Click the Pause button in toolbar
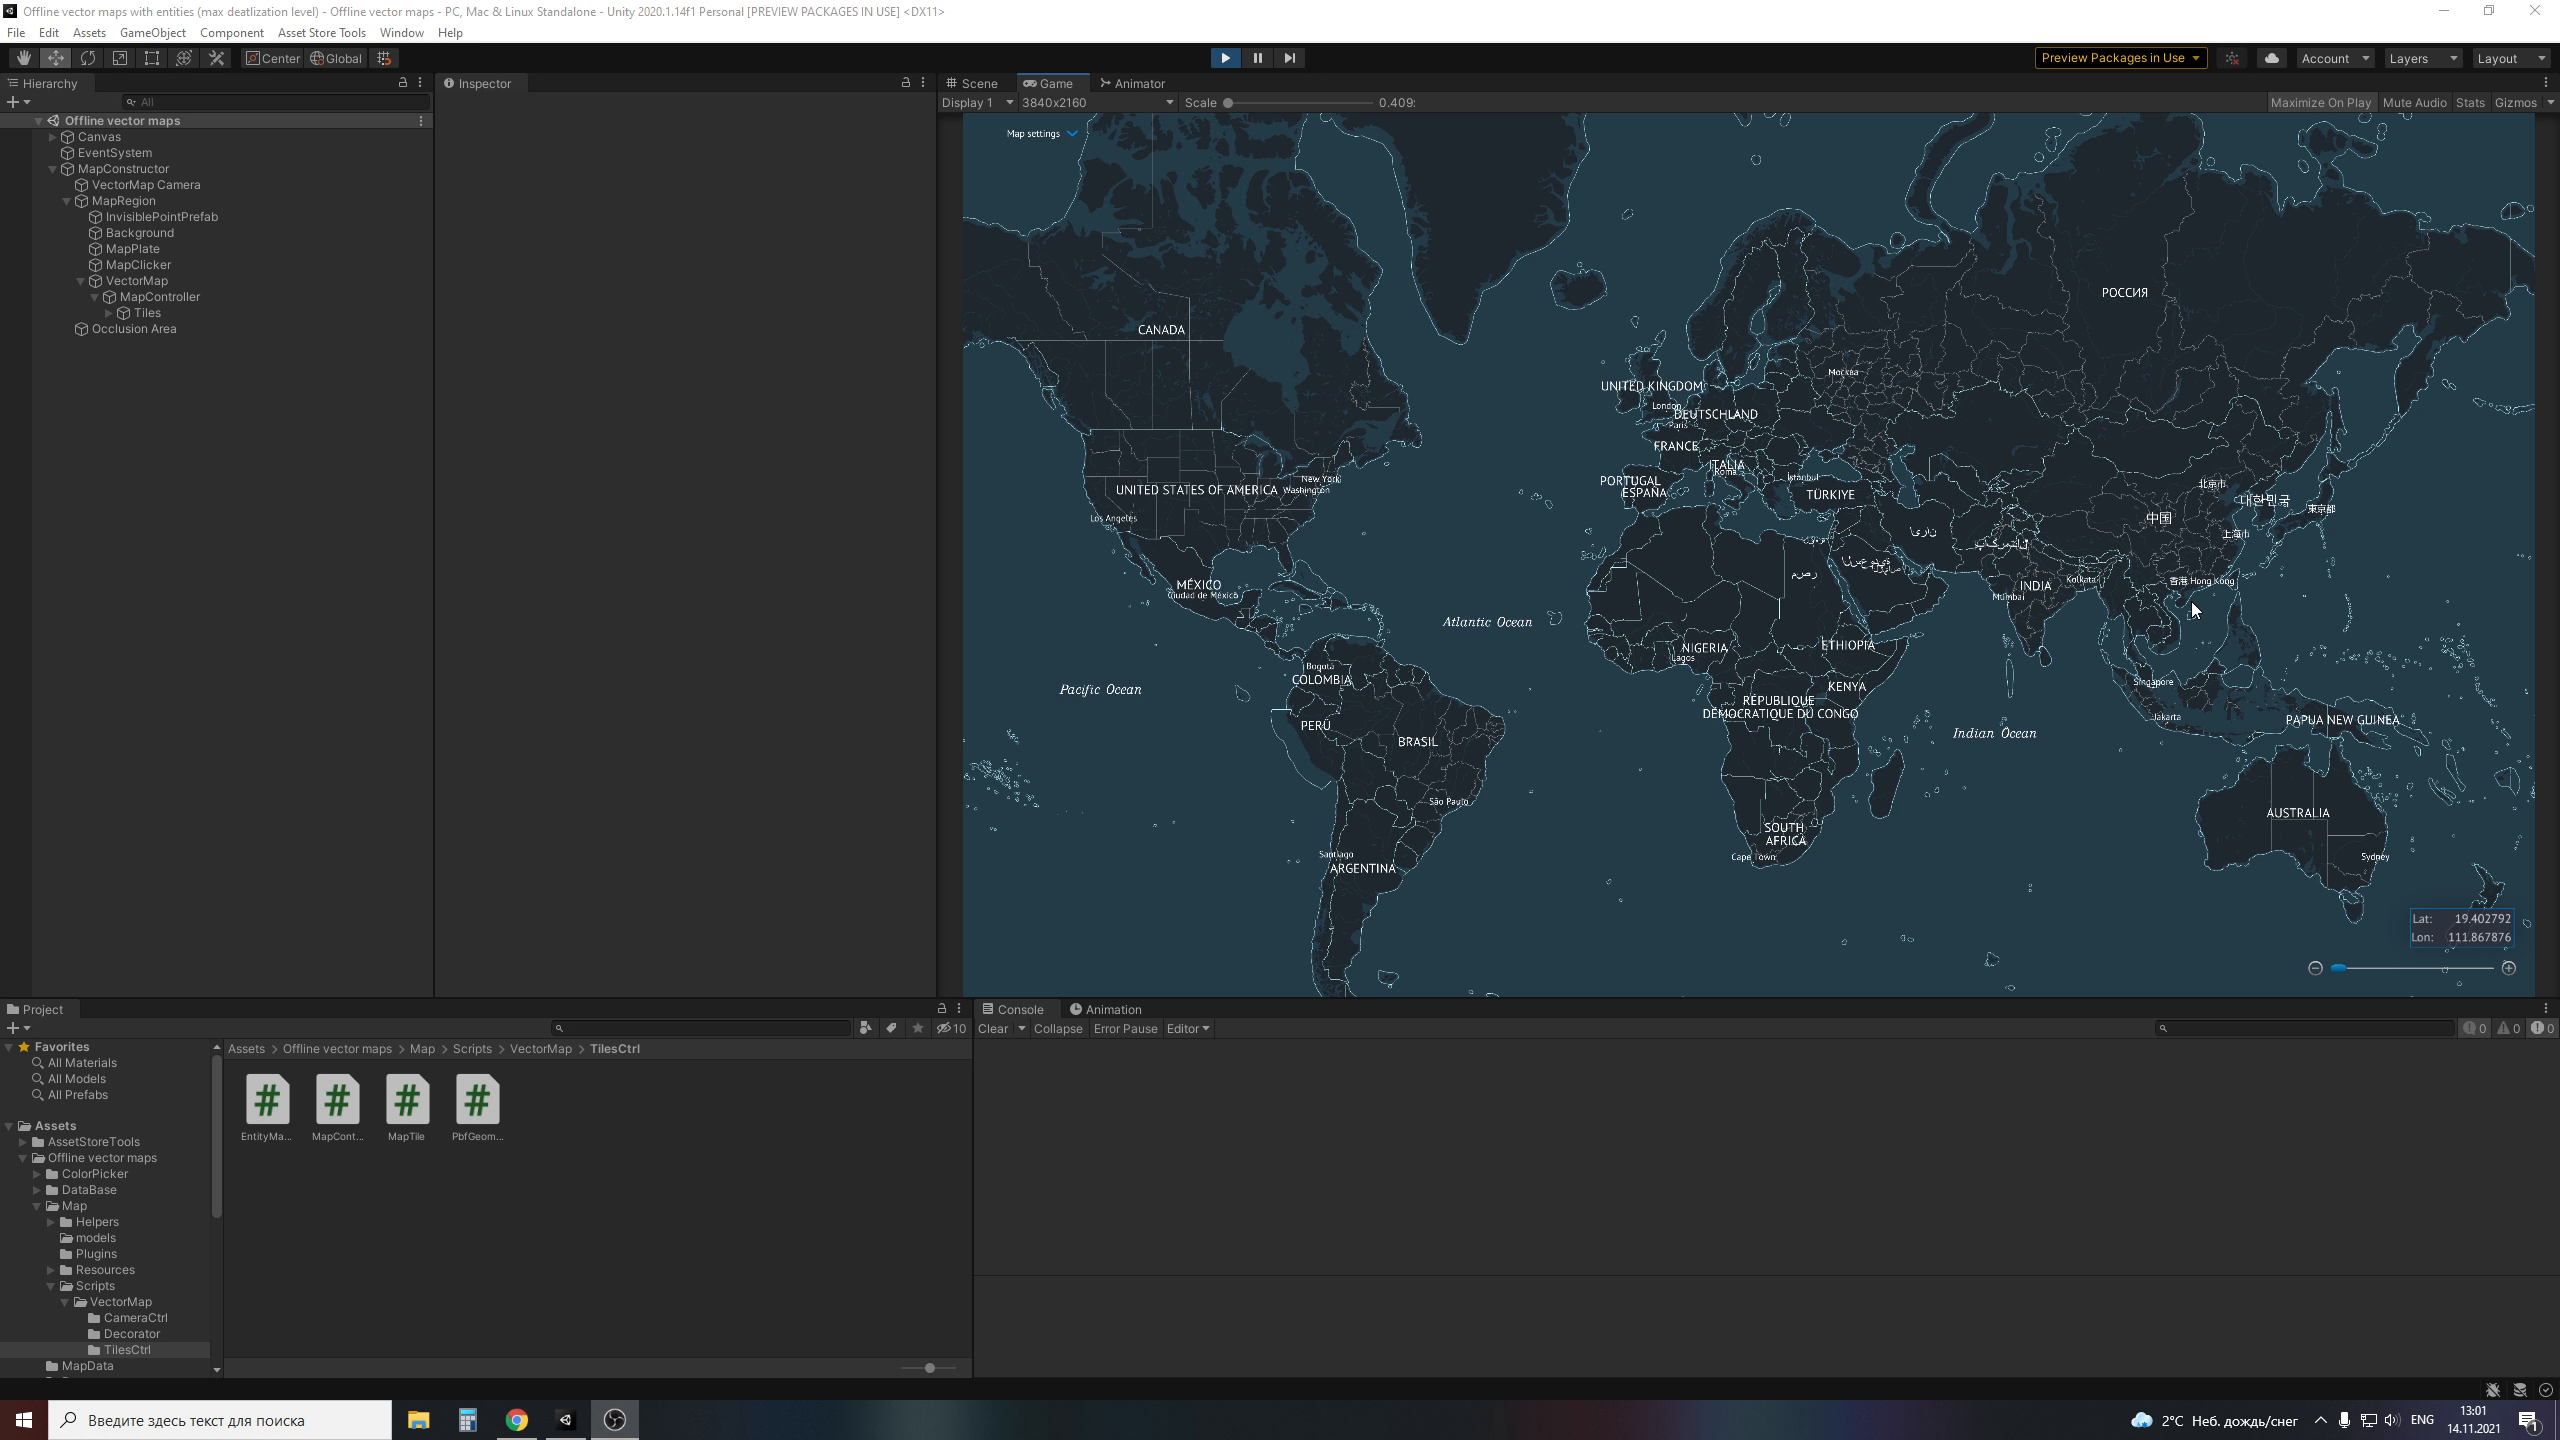The image size is (2560, 1440). pyautogui.click(x=1257, y=58)
